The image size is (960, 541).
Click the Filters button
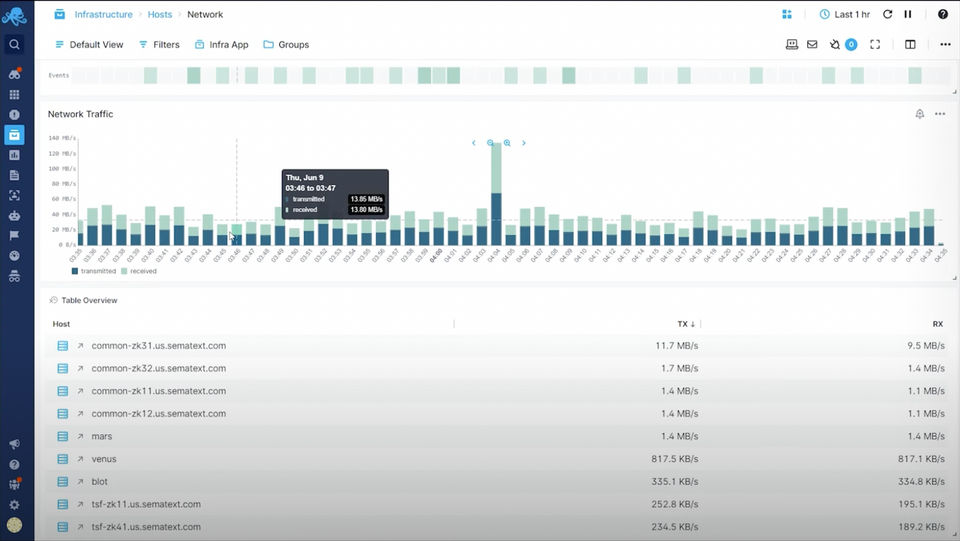point(159,45)
